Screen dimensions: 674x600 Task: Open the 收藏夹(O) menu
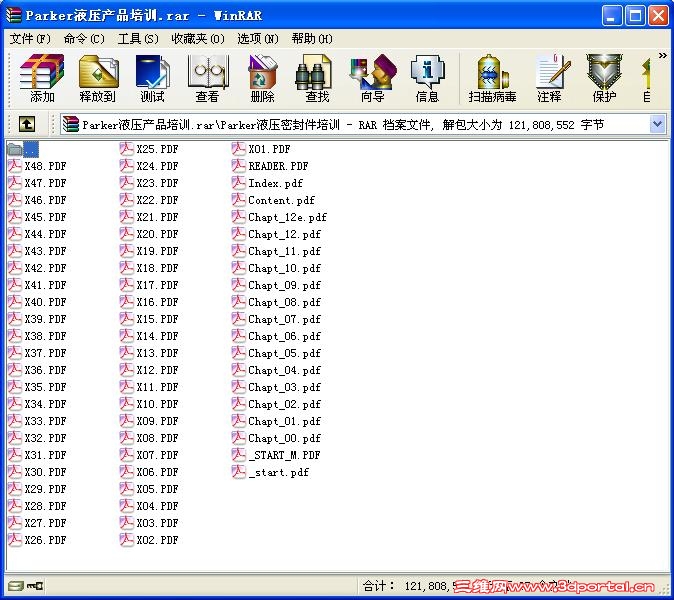pyautogui.click(x=198, y=39)
